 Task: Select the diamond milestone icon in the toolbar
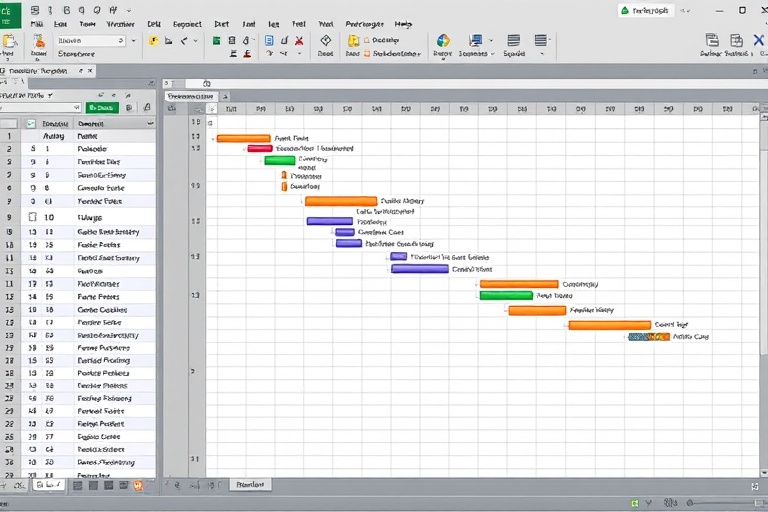click(325, 41)
